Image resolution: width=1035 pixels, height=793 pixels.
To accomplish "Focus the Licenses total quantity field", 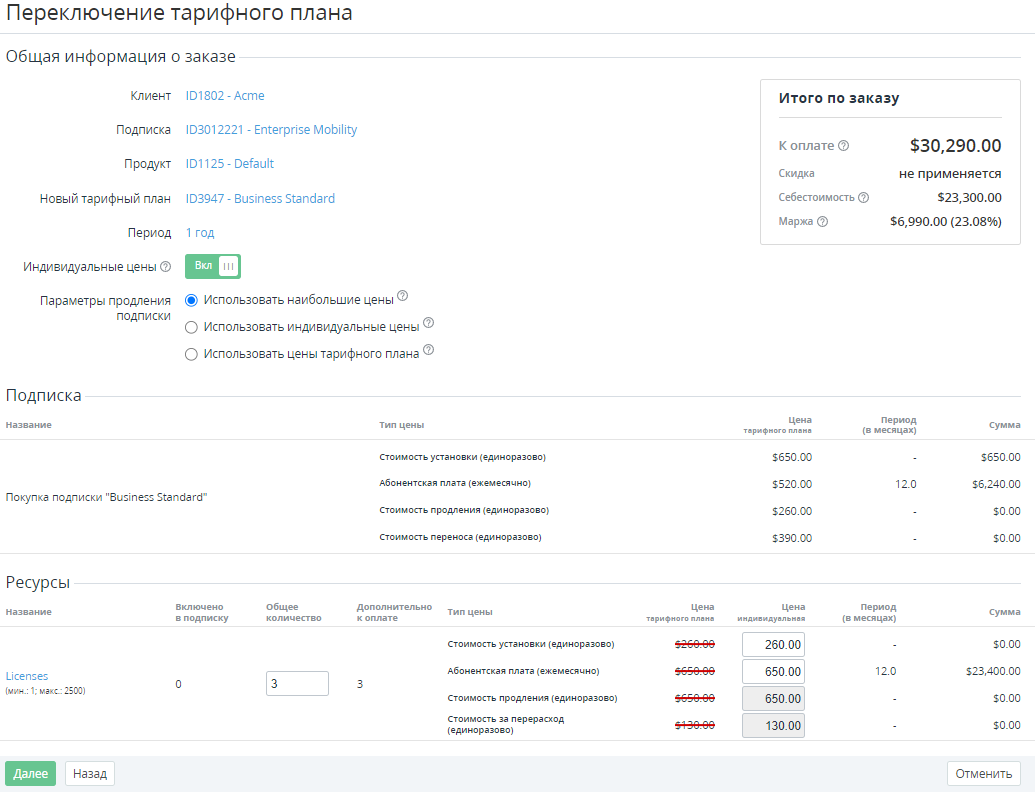I will tap(297, 683).
